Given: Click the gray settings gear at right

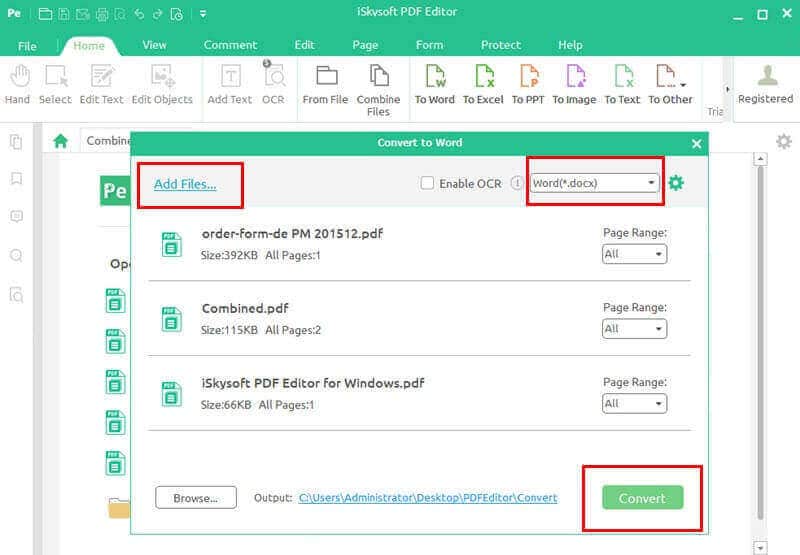Looking at the screenshot, I should coord(784,141).
